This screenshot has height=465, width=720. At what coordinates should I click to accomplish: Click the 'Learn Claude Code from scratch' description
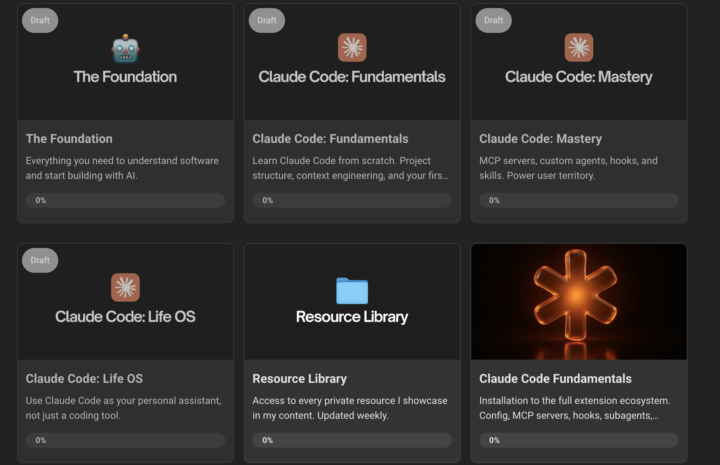click(350, 168)
